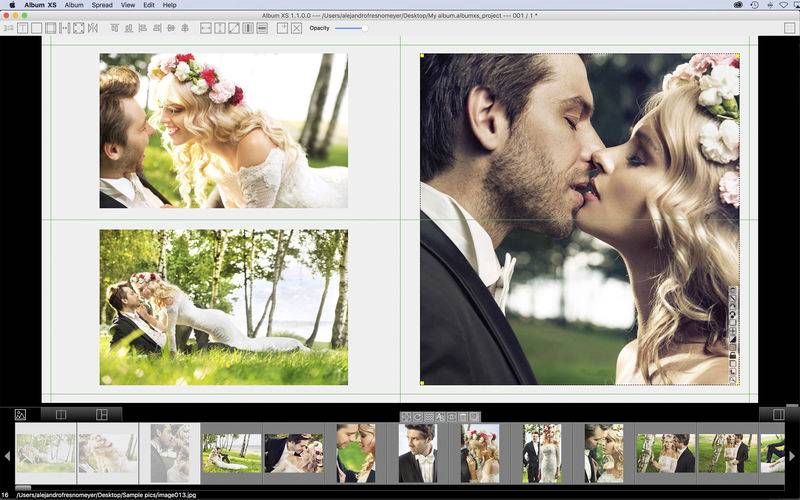Switch to the grid templates tab
This screenshot has height=500, width=800.
click(x=101, y=414)
